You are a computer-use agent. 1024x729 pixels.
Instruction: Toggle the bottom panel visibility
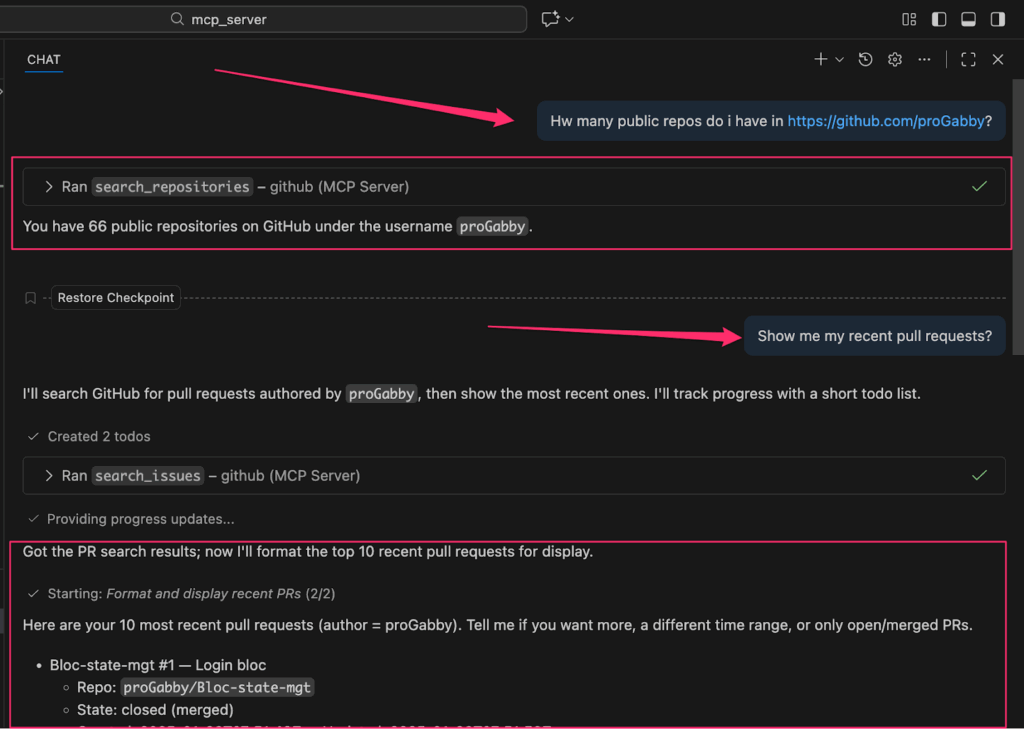point(966,19)
